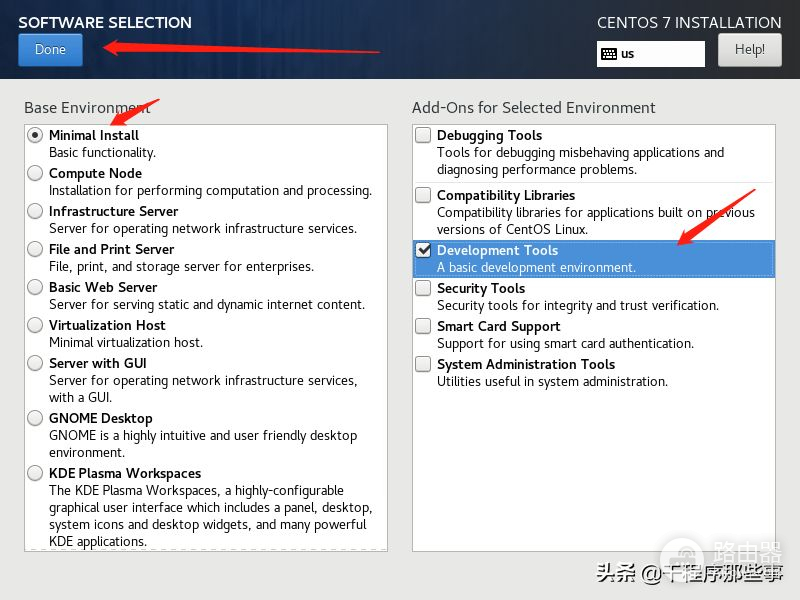Select Infrastructure Server radio option
Screen dimensions: 800x600
click(x=36, y=211)
